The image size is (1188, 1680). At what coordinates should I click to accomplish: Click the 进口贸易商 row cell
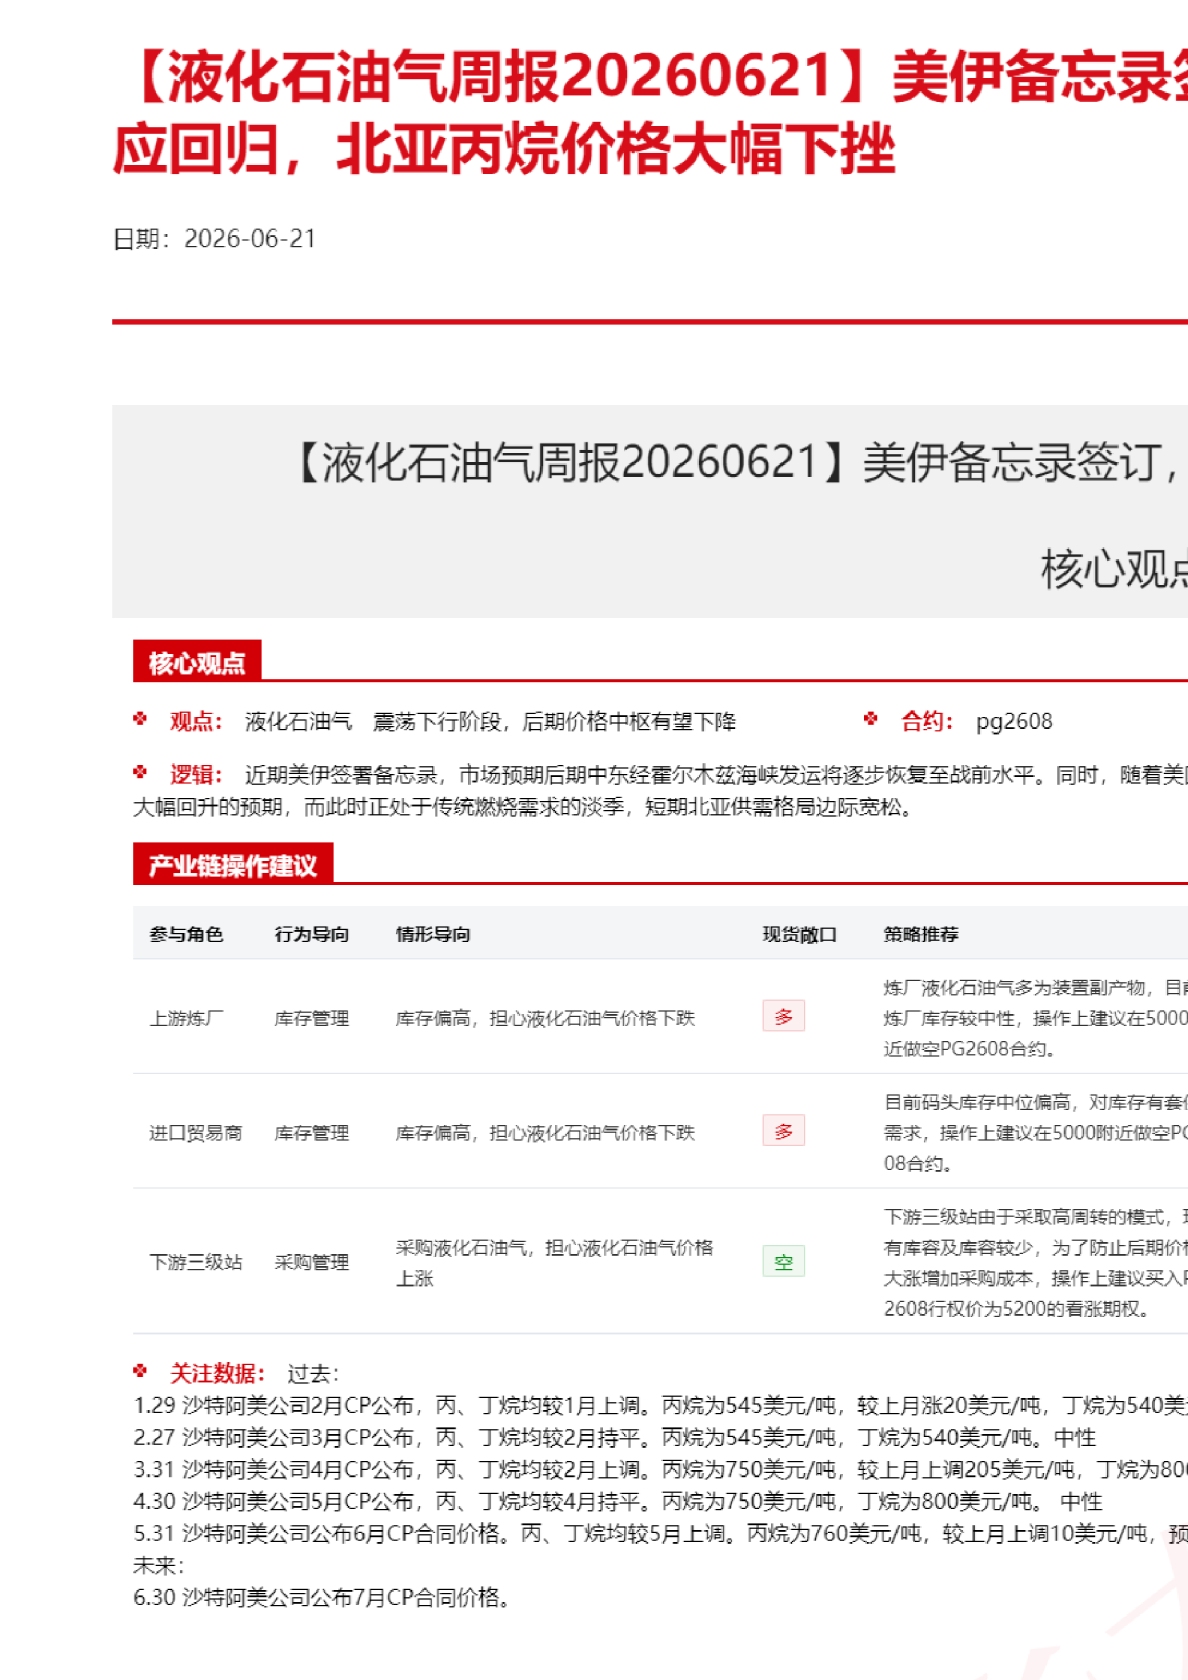196,1133
